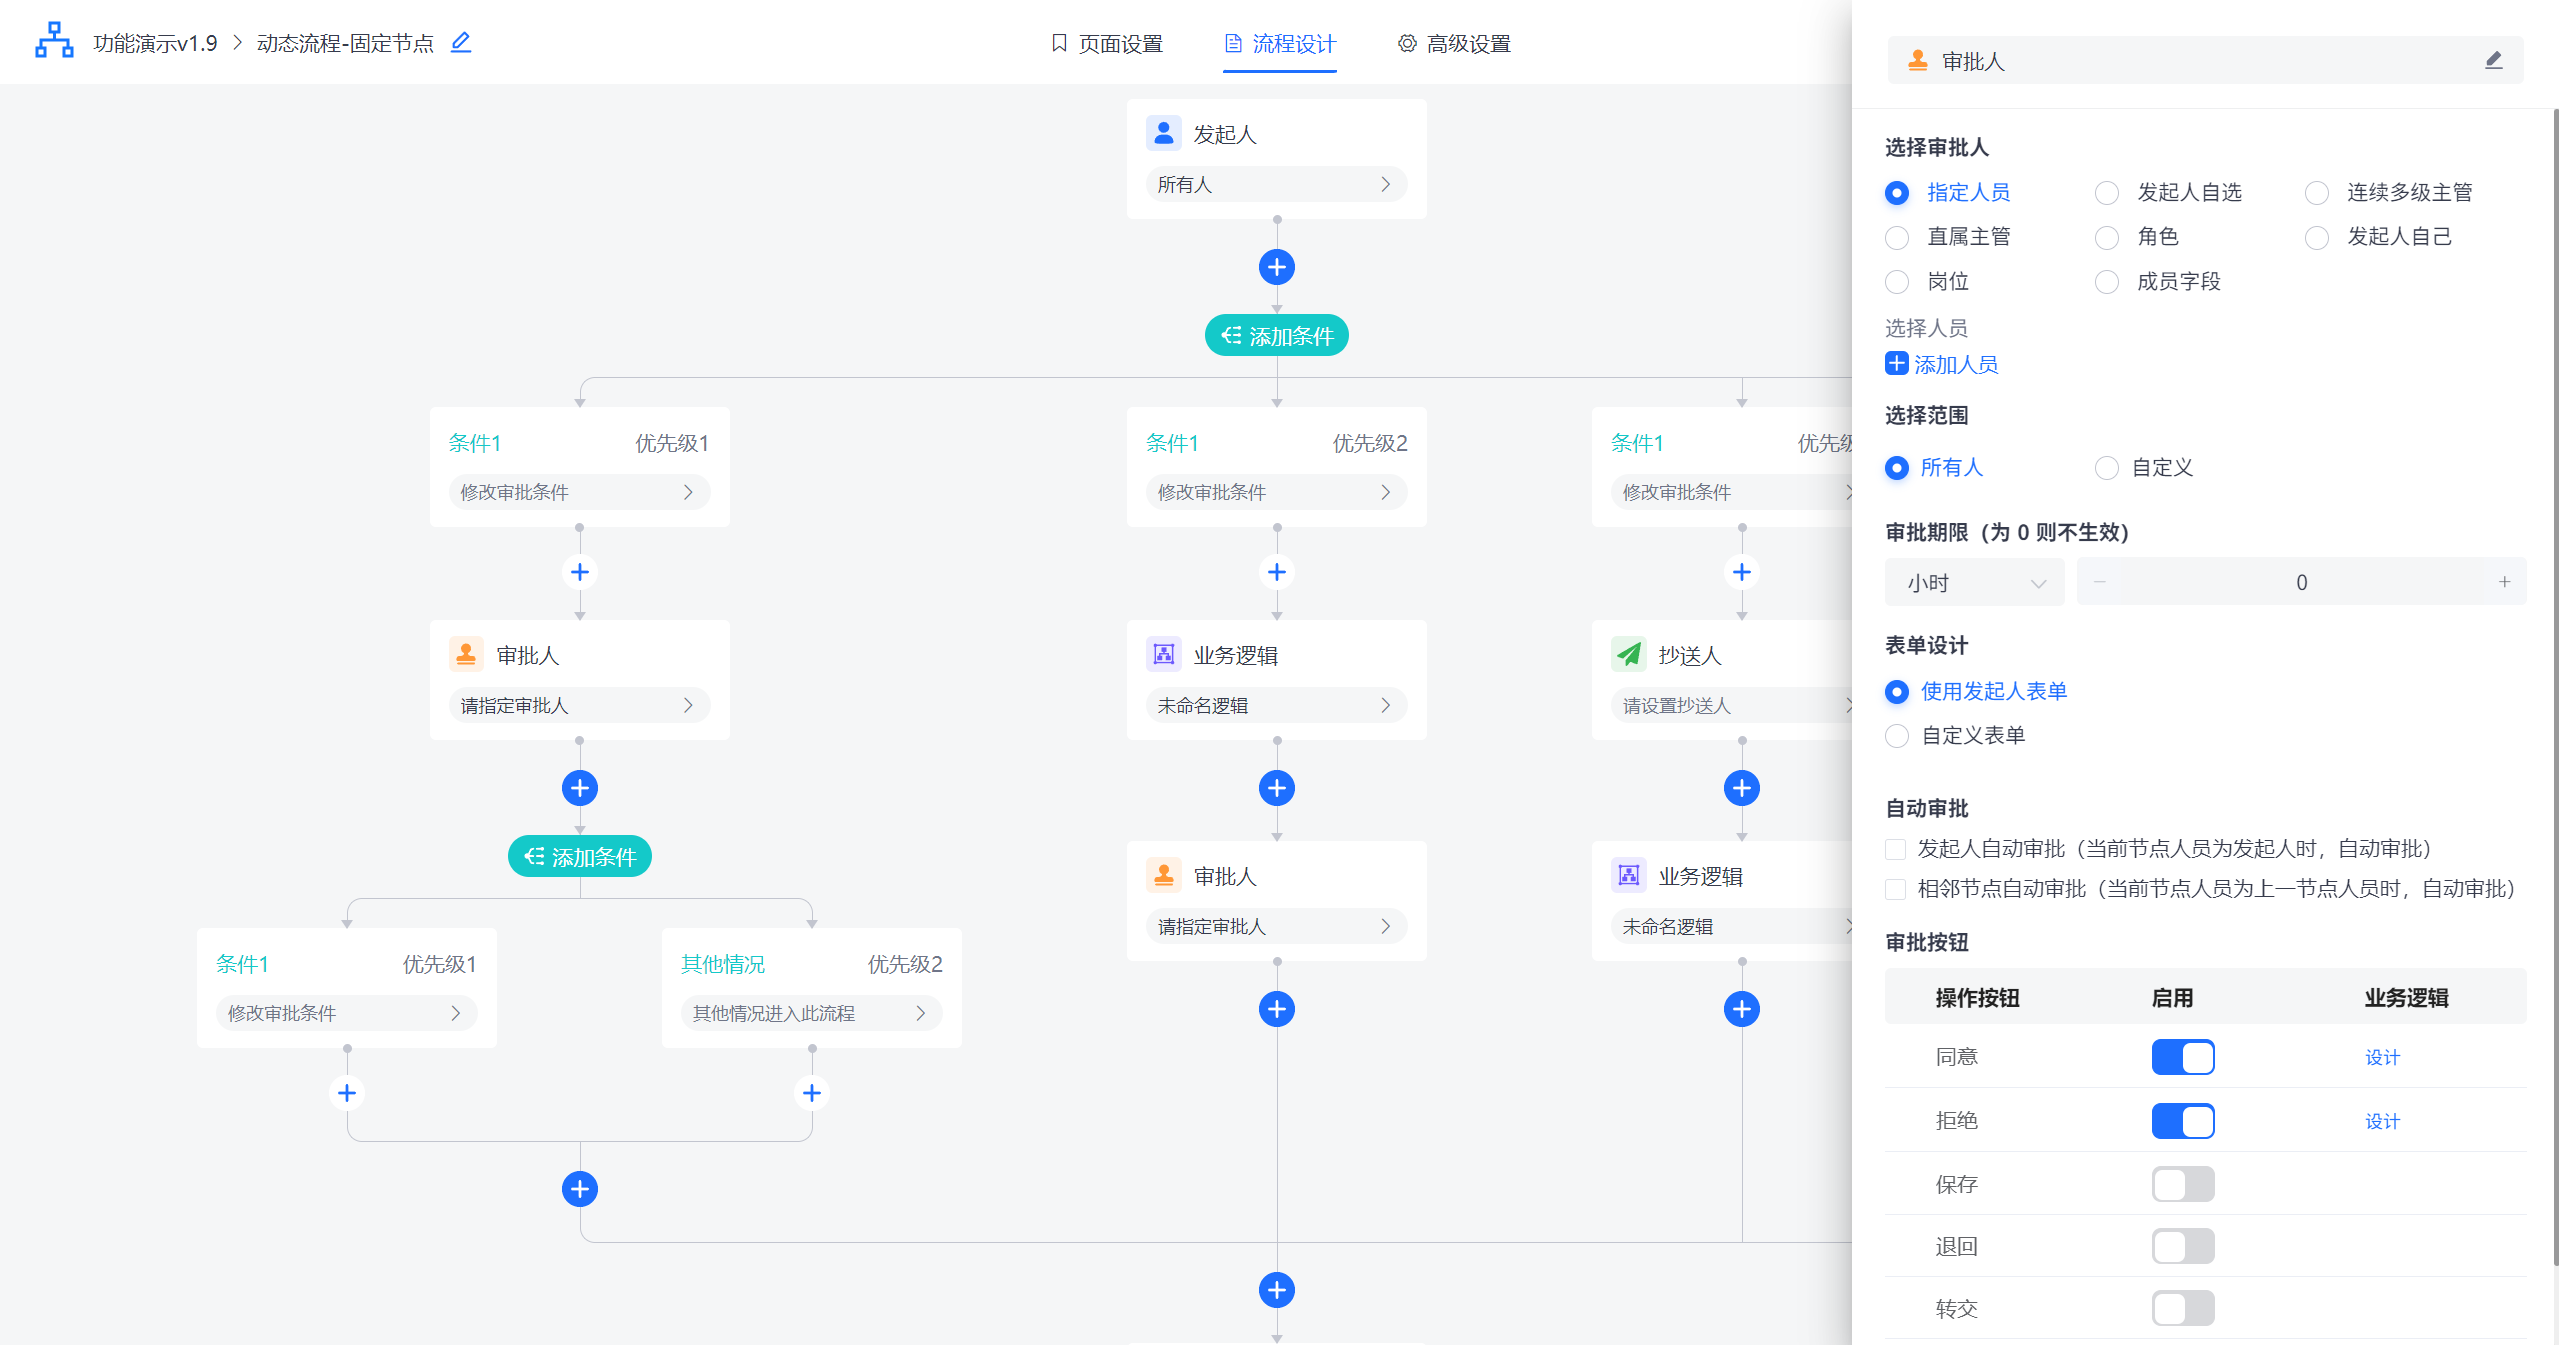
Task: Click workflow logo icon at top left
Action: (x=54, y=41)
